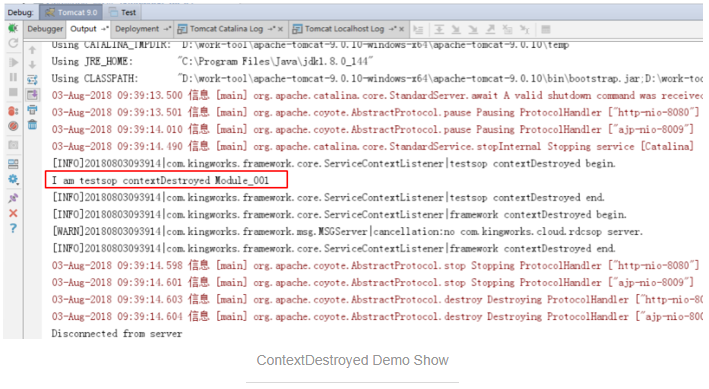
Task: Click the 09:39:14.601 stop ajp-nio-8009 line
Action: pos(373,283)
